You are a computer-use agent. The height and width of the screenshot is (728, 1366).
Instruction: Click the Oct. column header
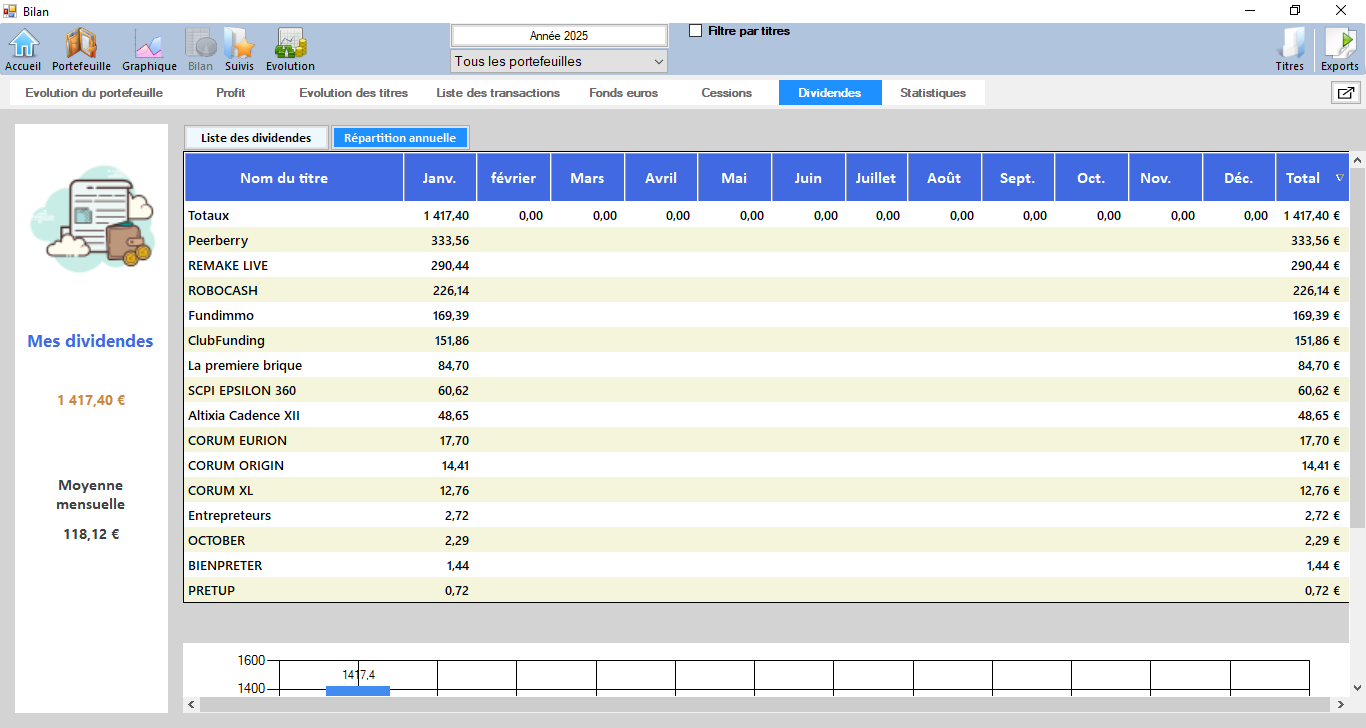[1091, 178]
